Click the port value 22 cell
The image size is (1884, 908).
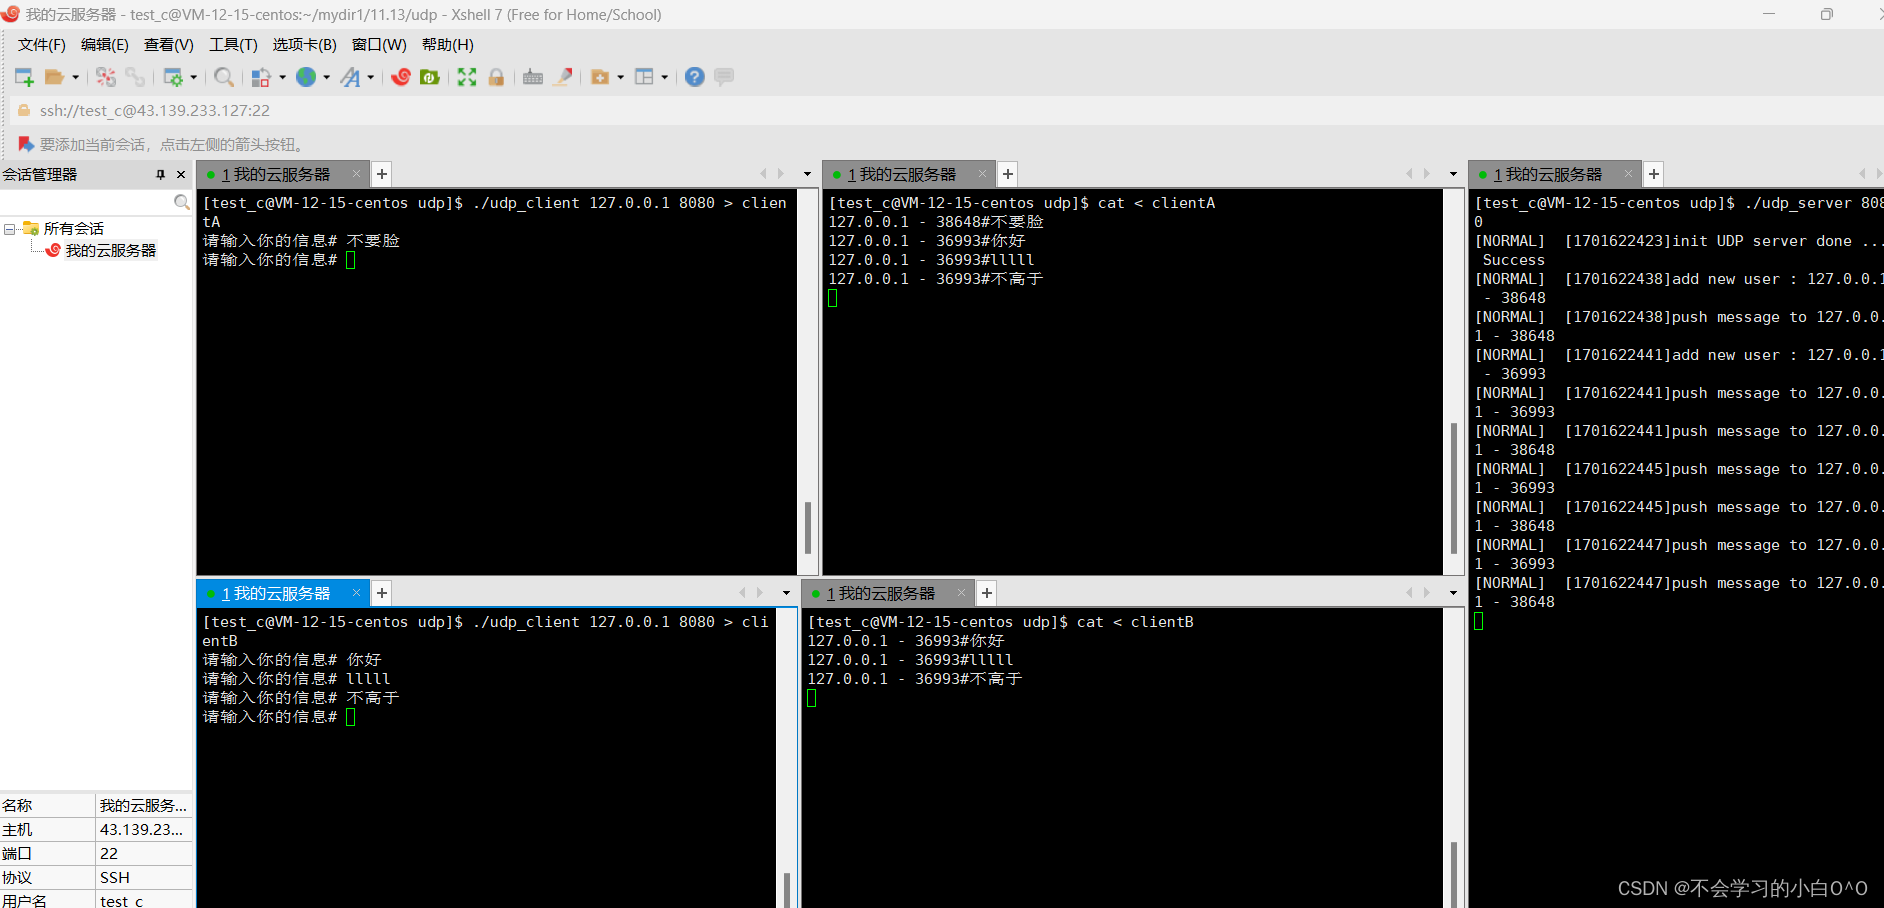143,853
